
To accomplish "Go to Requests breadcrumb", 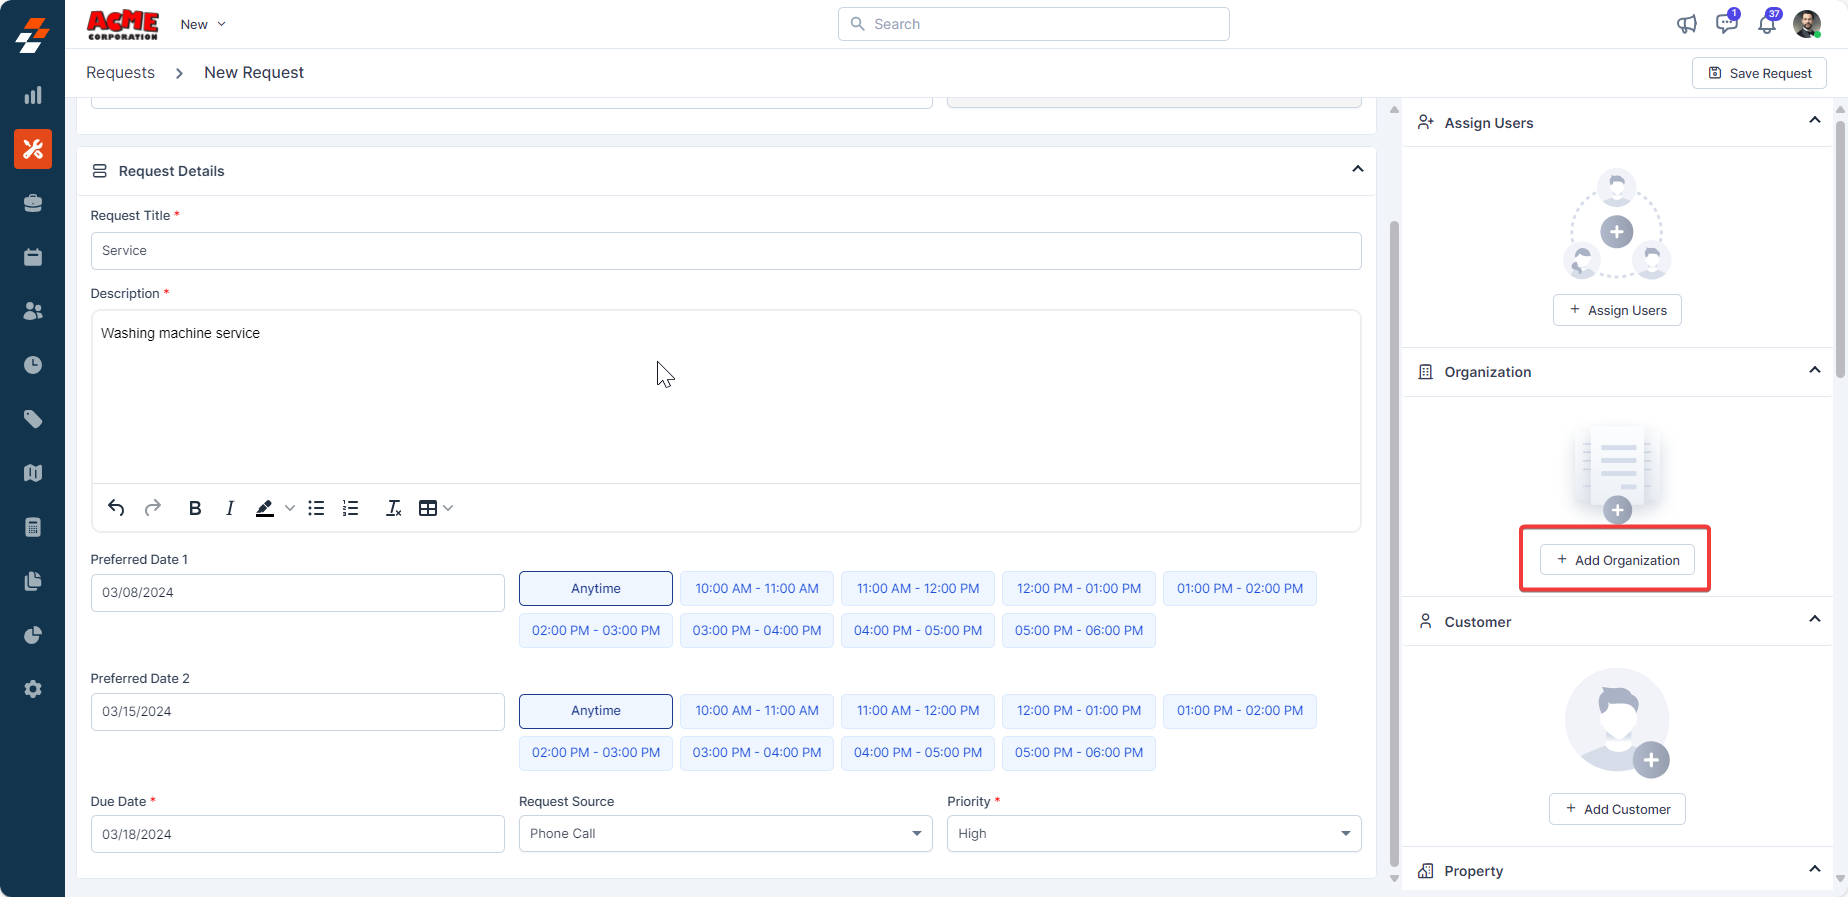I will coord(120,73).
